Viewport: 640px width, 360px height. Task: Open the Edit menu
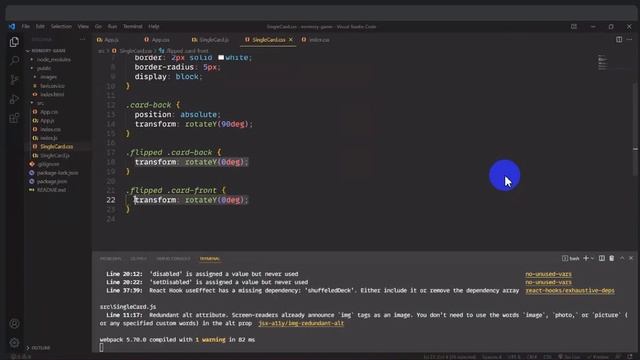40,27
